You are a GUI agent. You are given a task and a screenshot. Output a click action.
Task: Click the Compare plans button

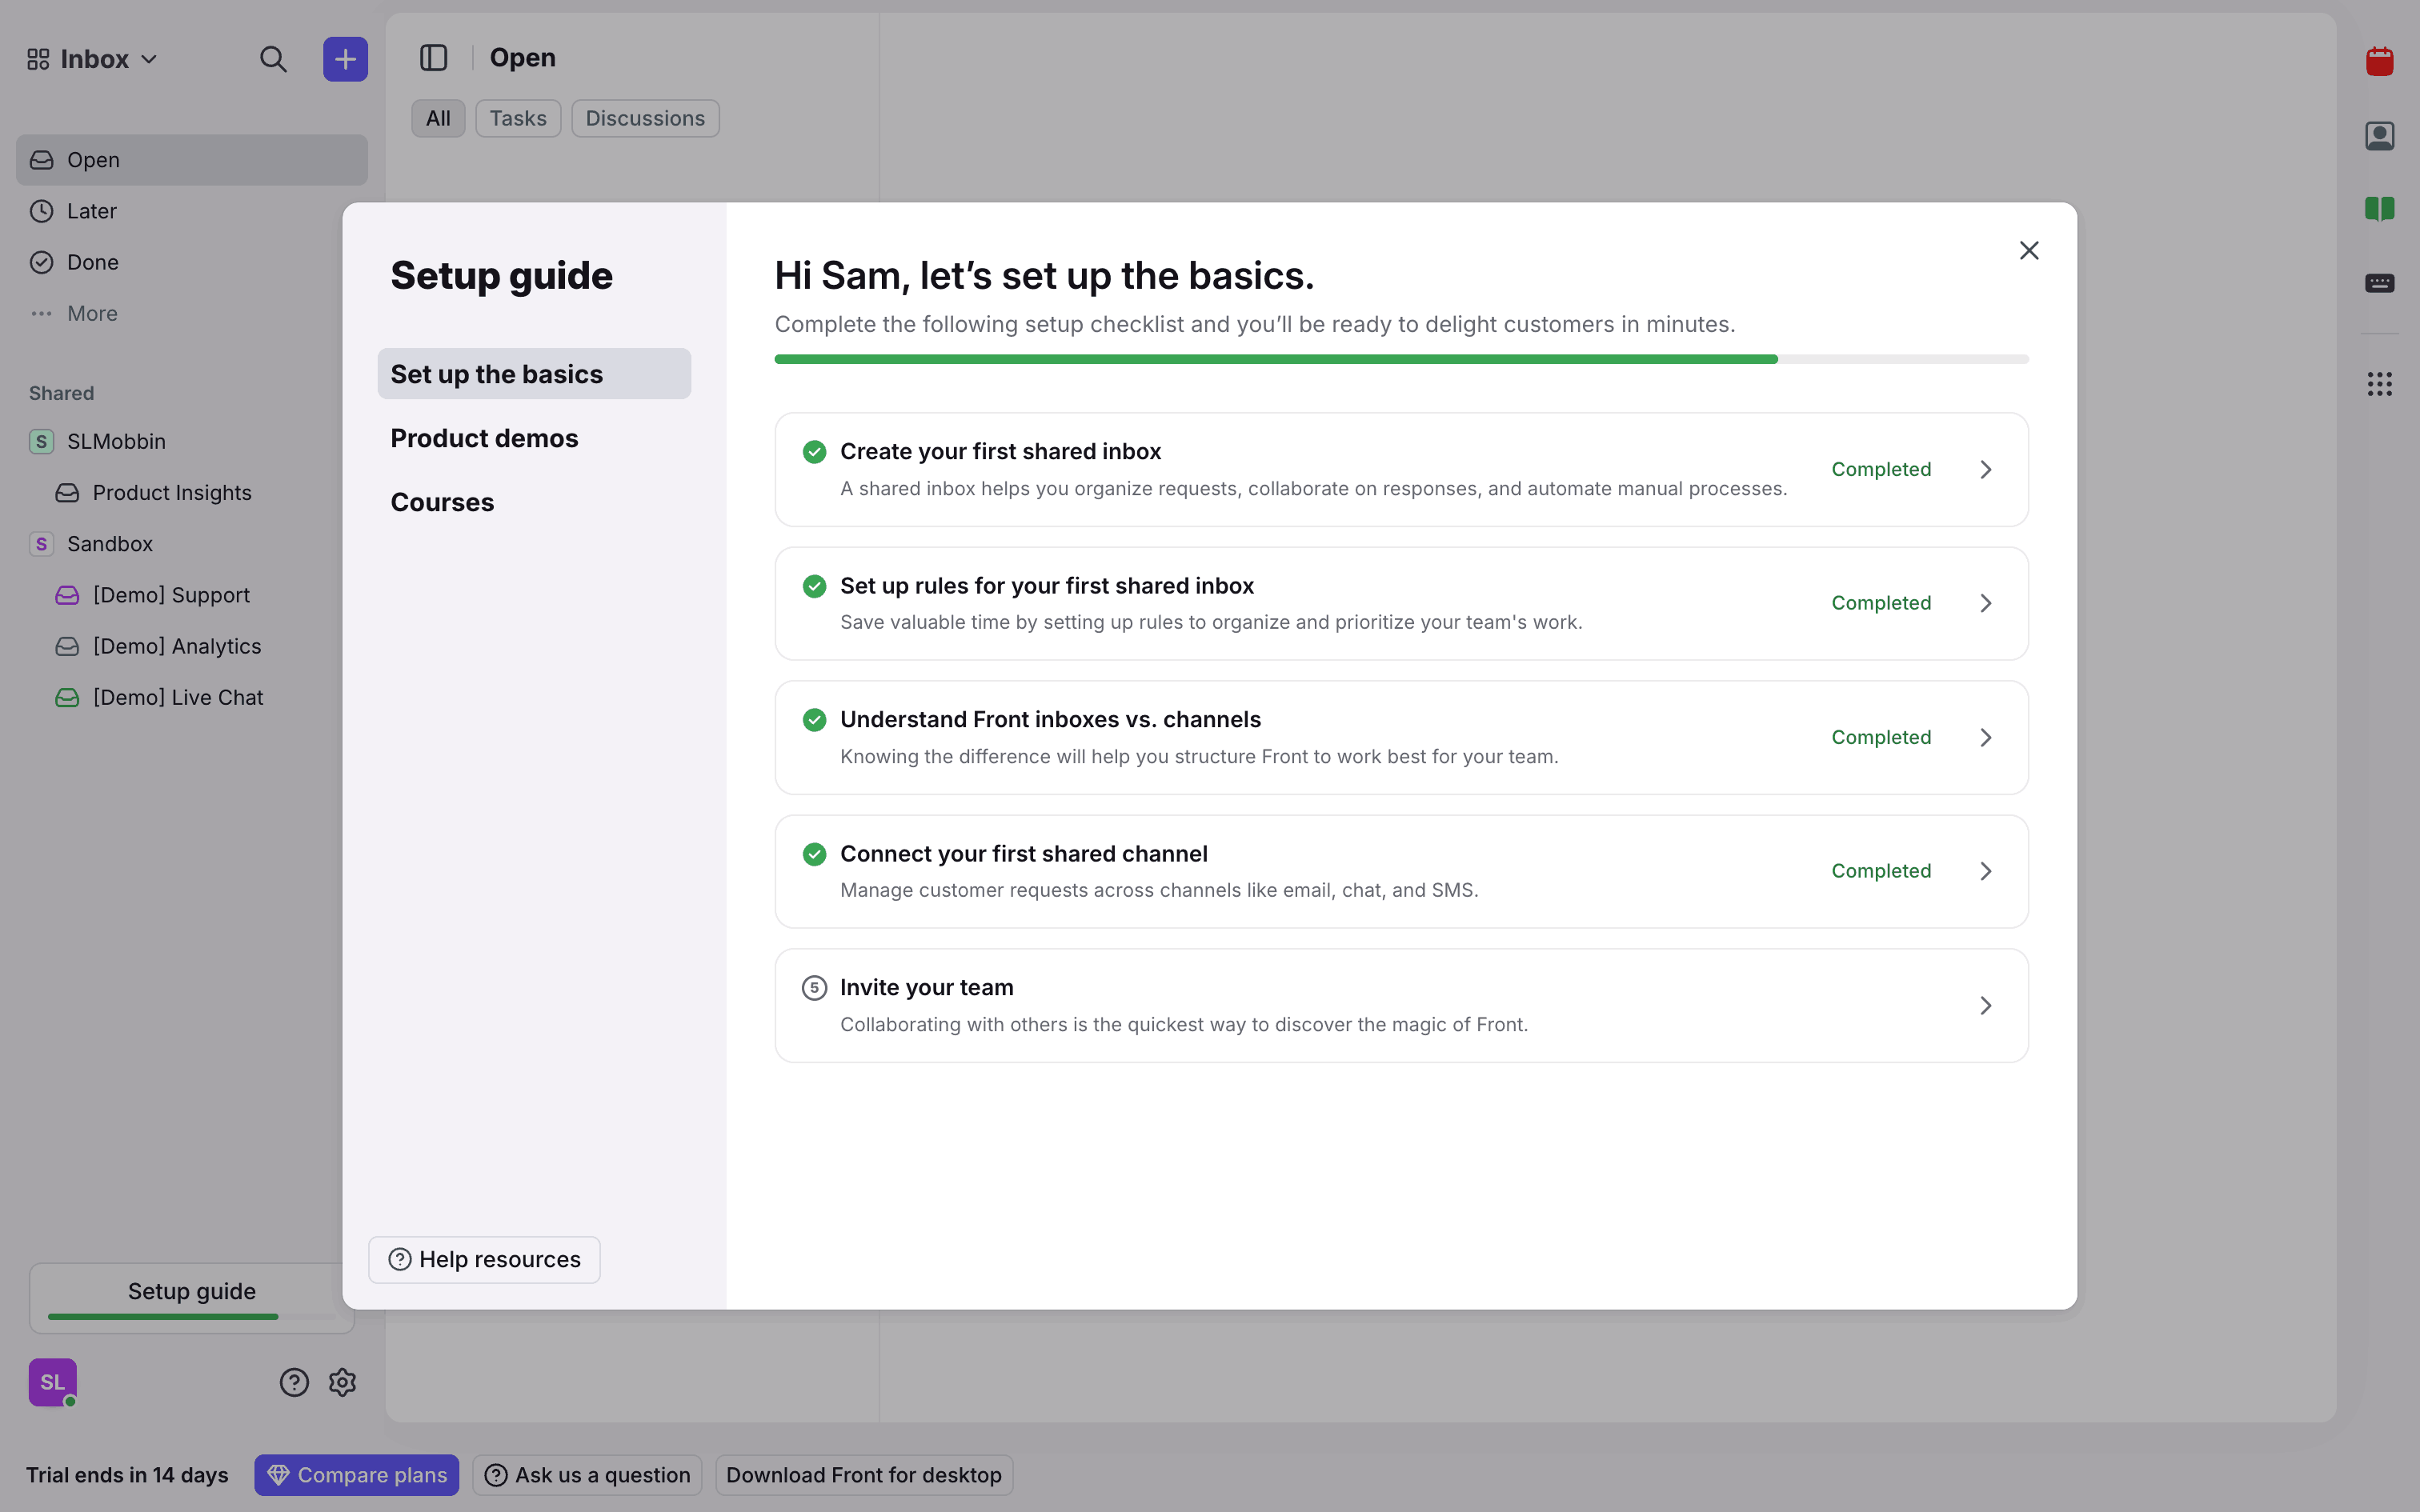click(356, 1475)
